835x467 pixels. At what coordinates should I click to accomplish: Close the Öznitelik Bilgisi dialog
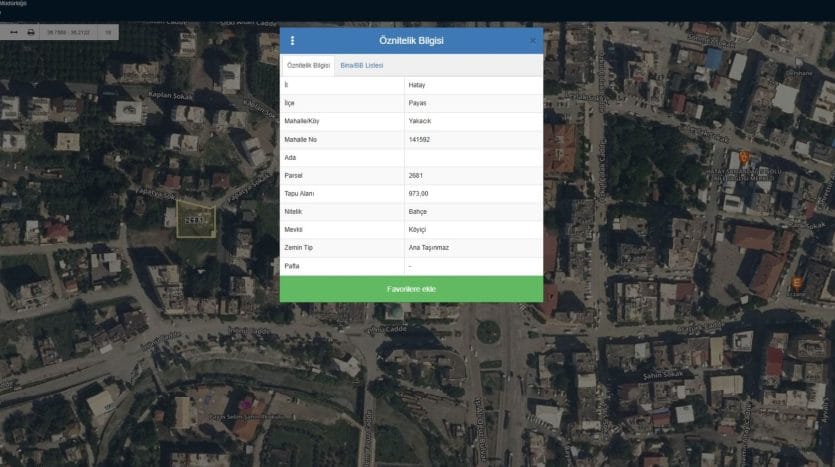tap(532, 41)
